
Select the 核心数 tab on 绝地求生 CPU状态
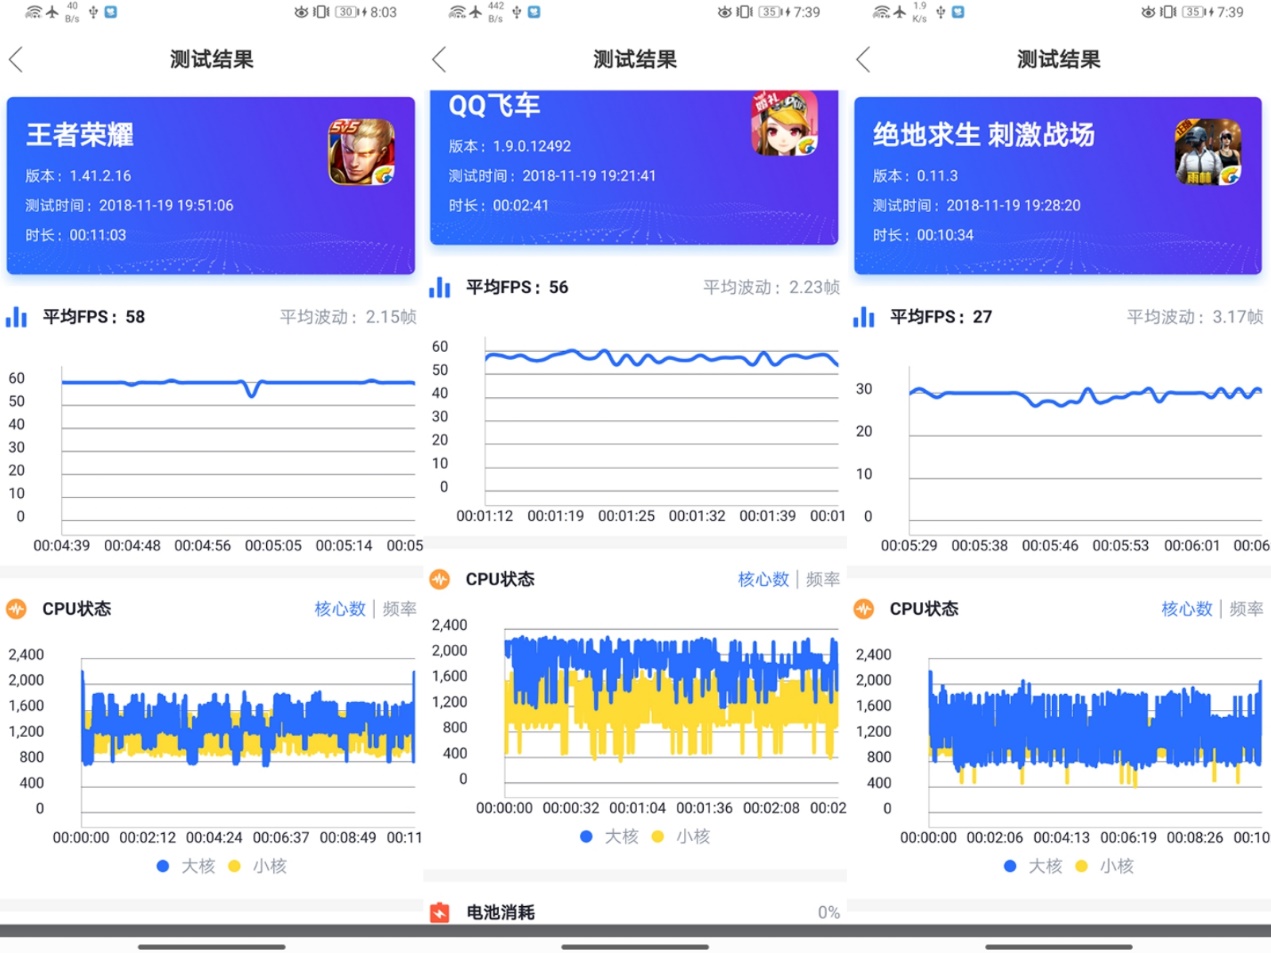click(1186, 608)
